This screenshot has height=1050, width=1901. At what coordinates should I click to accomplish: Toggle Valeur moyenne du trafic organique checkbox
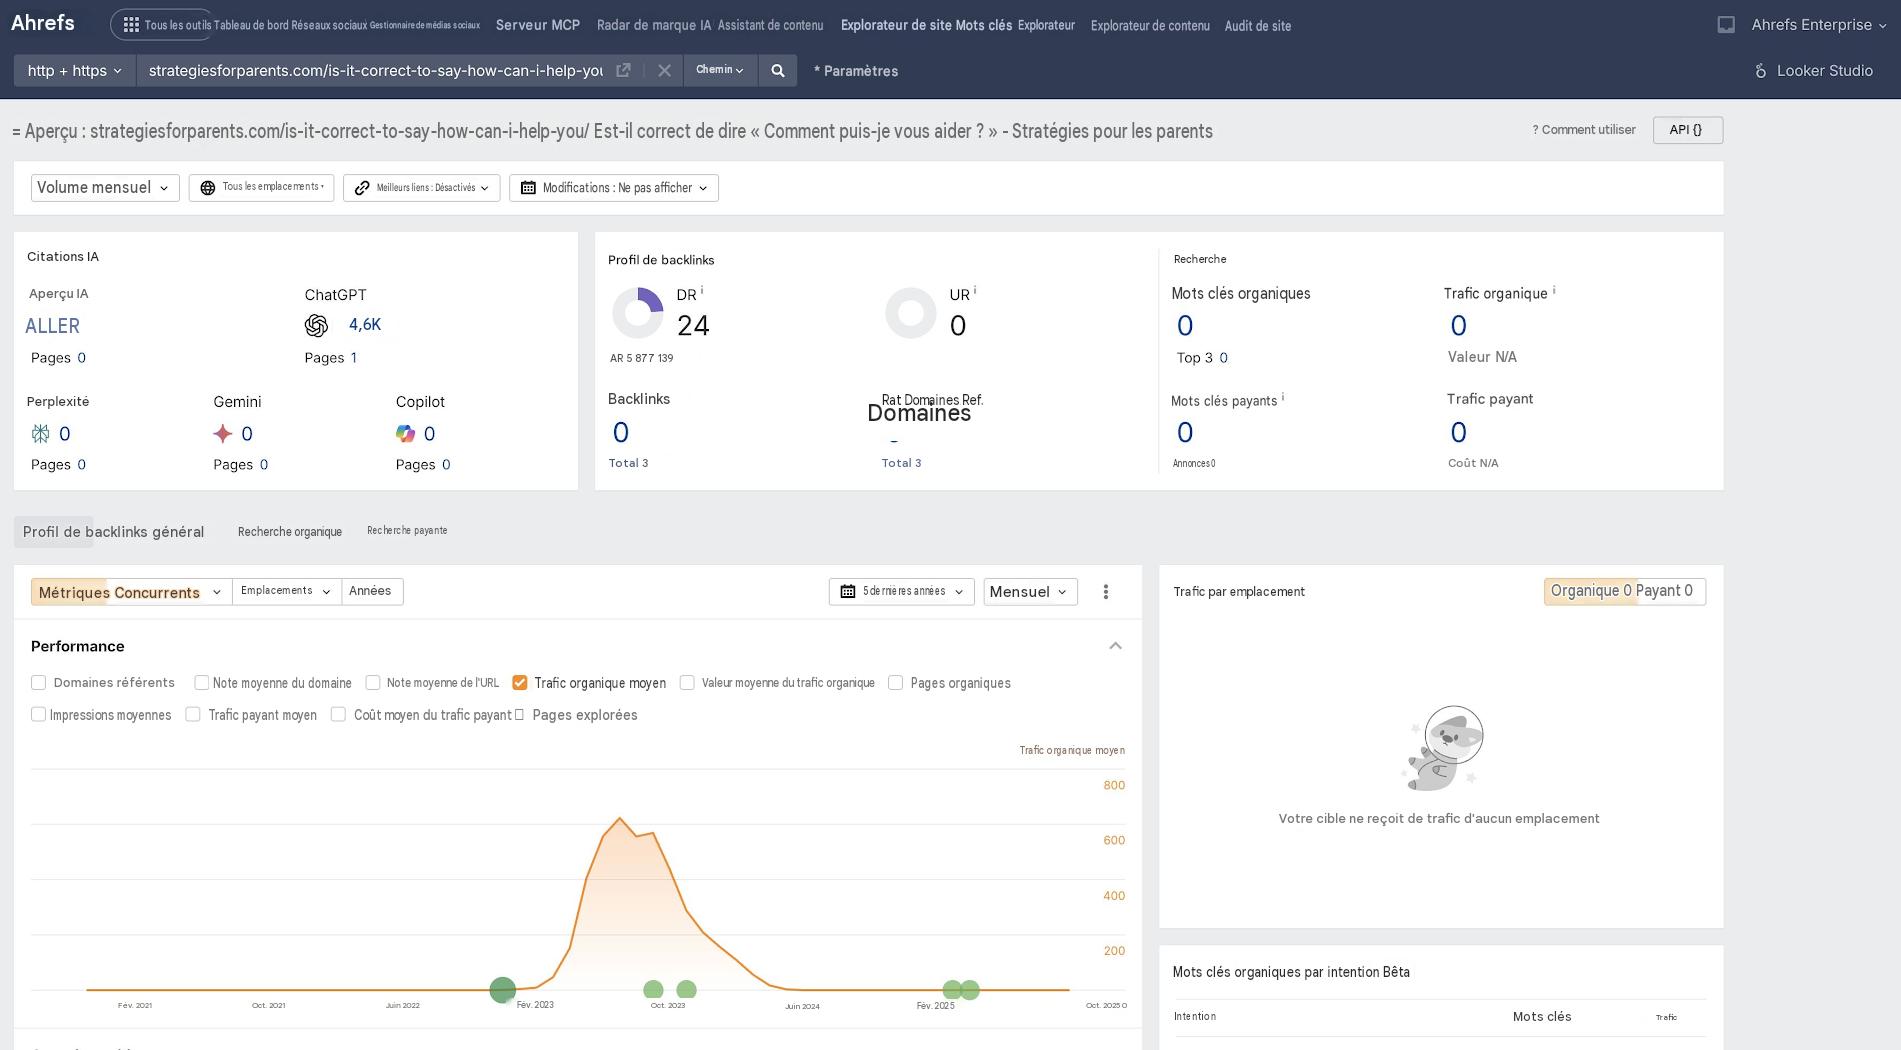(687, 683)
